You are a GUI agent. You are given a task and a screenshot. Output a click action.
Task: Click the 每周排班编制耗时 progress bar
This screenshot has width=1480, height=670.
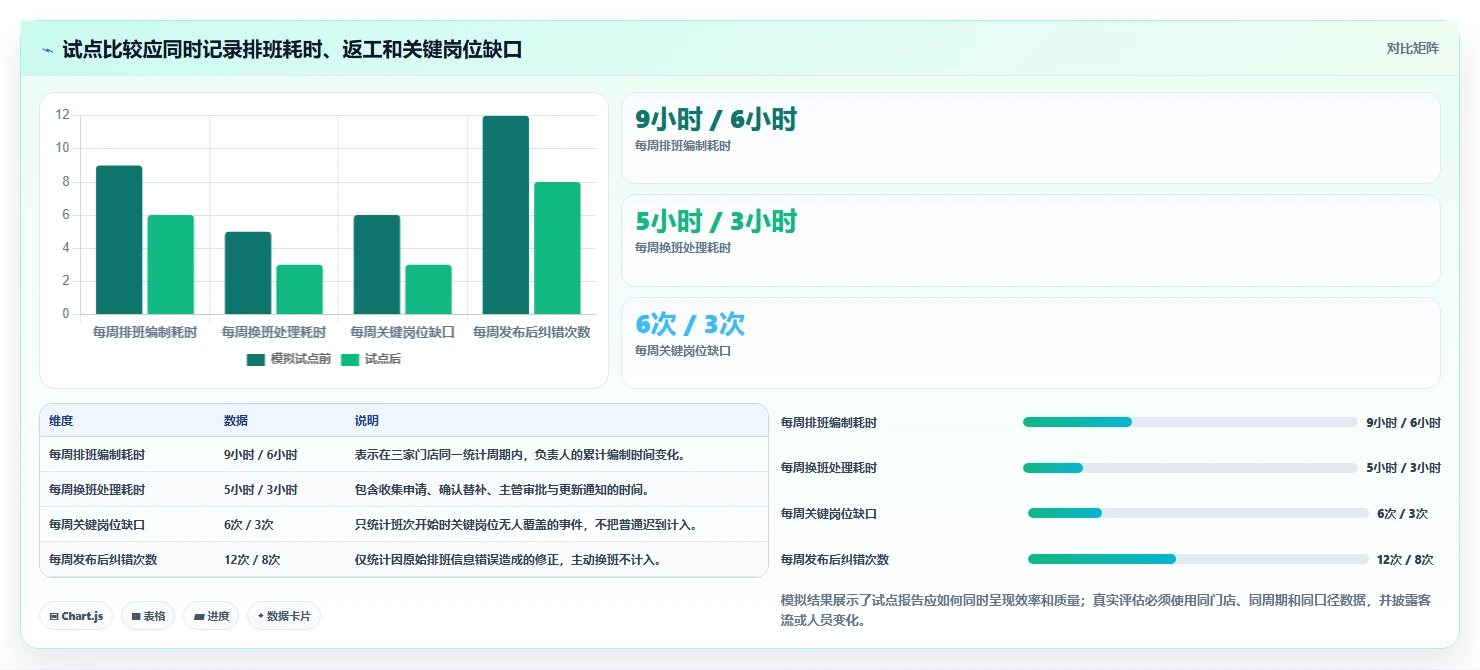[x=1190, y=422]
